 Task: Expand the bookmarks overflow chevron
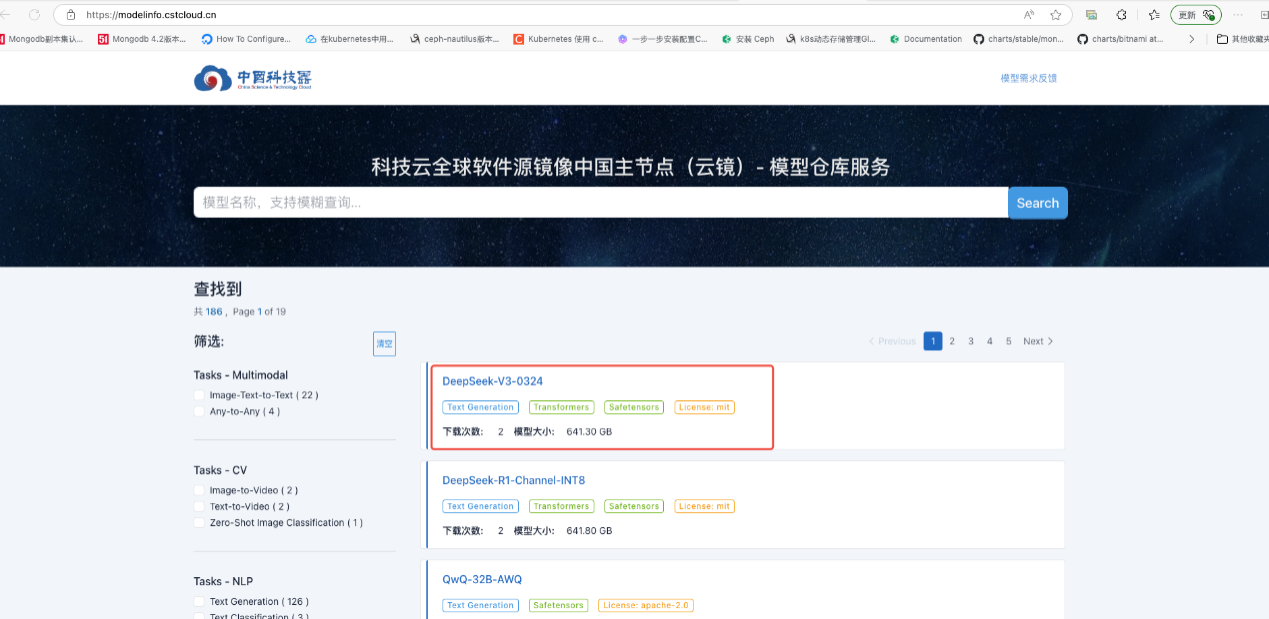pyautogui.click(x=1191, y=39)
